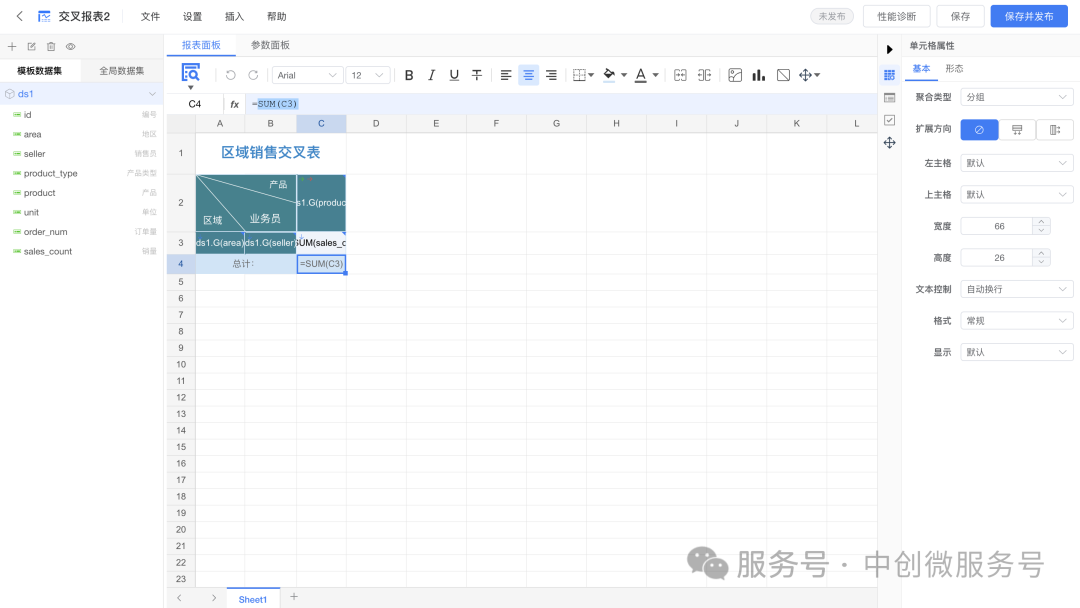Viewport: 1080px width, 608px height.
Task: Insert an image into the cell
Action: pos(735,75)
